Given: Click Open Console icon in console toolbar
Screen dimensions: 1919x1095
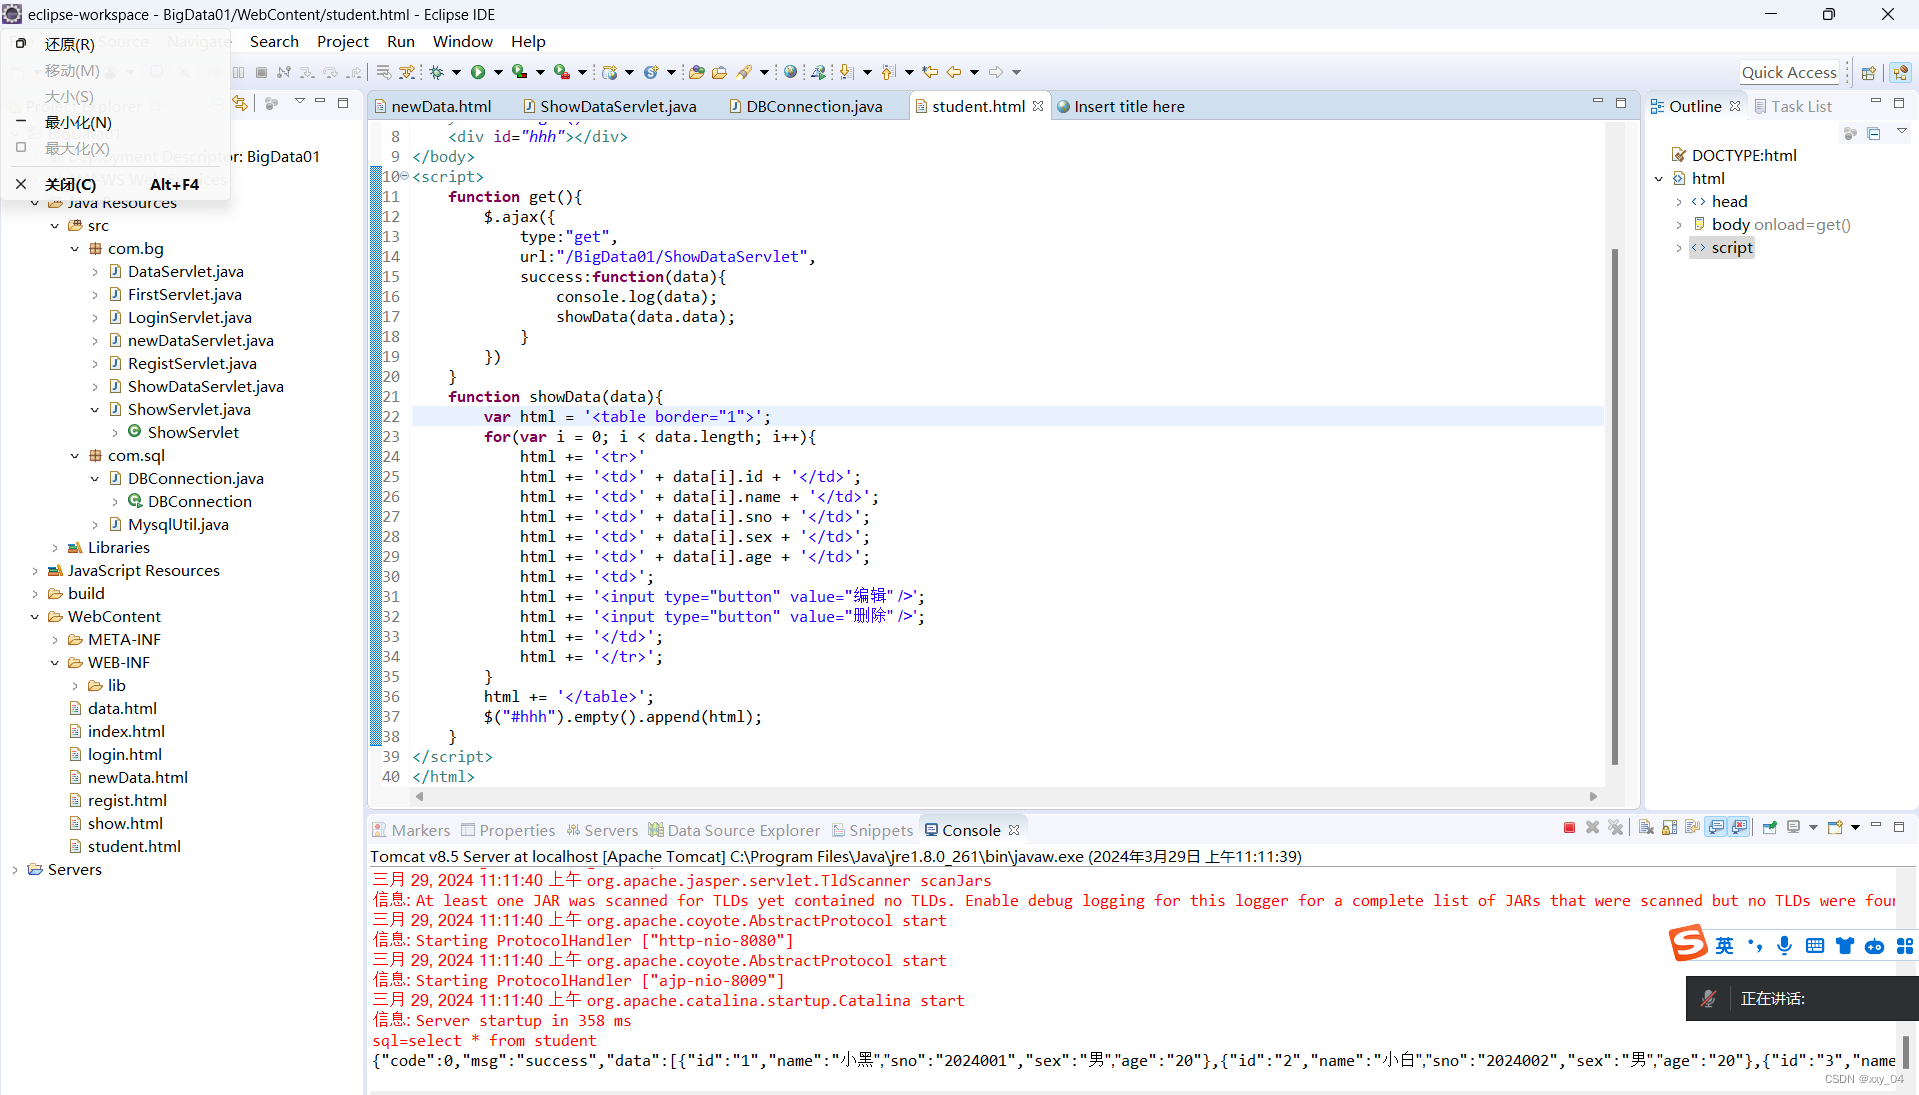Looking at the screenshot, I should [1835, 828].
